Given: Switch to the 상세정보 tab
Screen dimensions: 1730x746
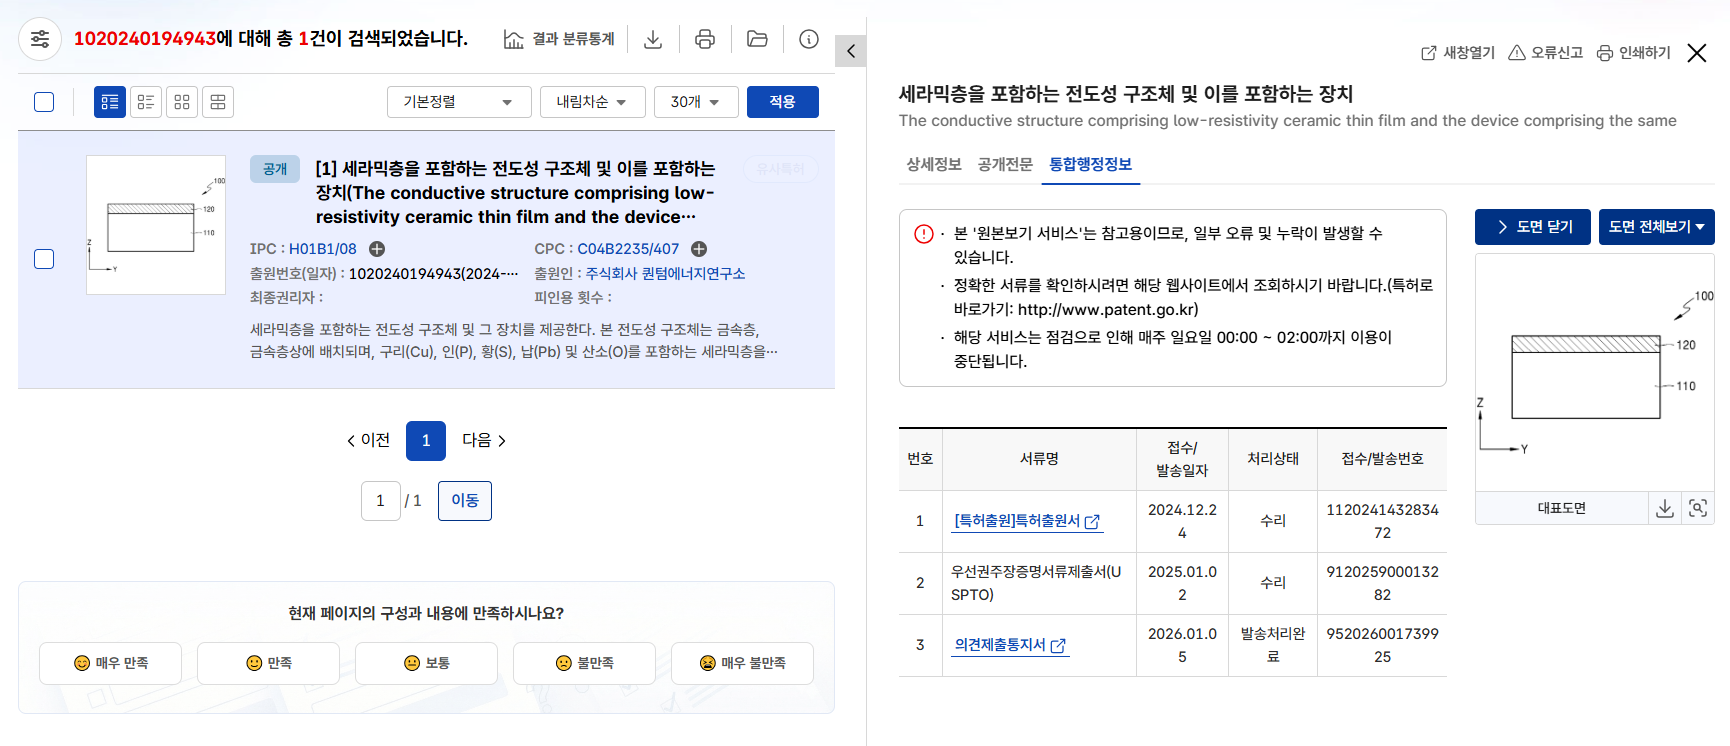Looking at the screenshot, I should 933,165.
